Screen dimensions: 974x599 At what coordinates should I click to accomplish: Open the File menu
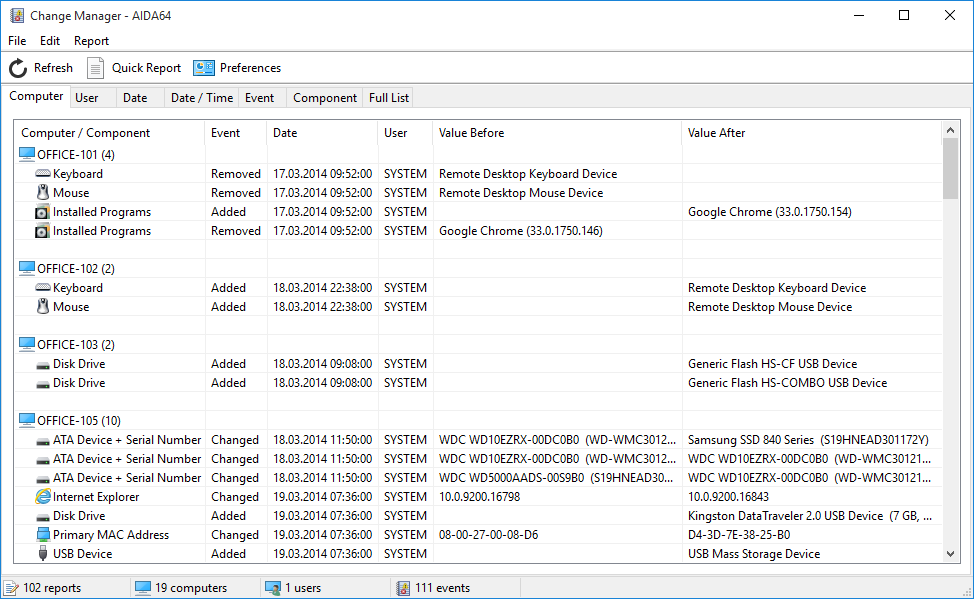pyautogui.click(x=17, y=40)
